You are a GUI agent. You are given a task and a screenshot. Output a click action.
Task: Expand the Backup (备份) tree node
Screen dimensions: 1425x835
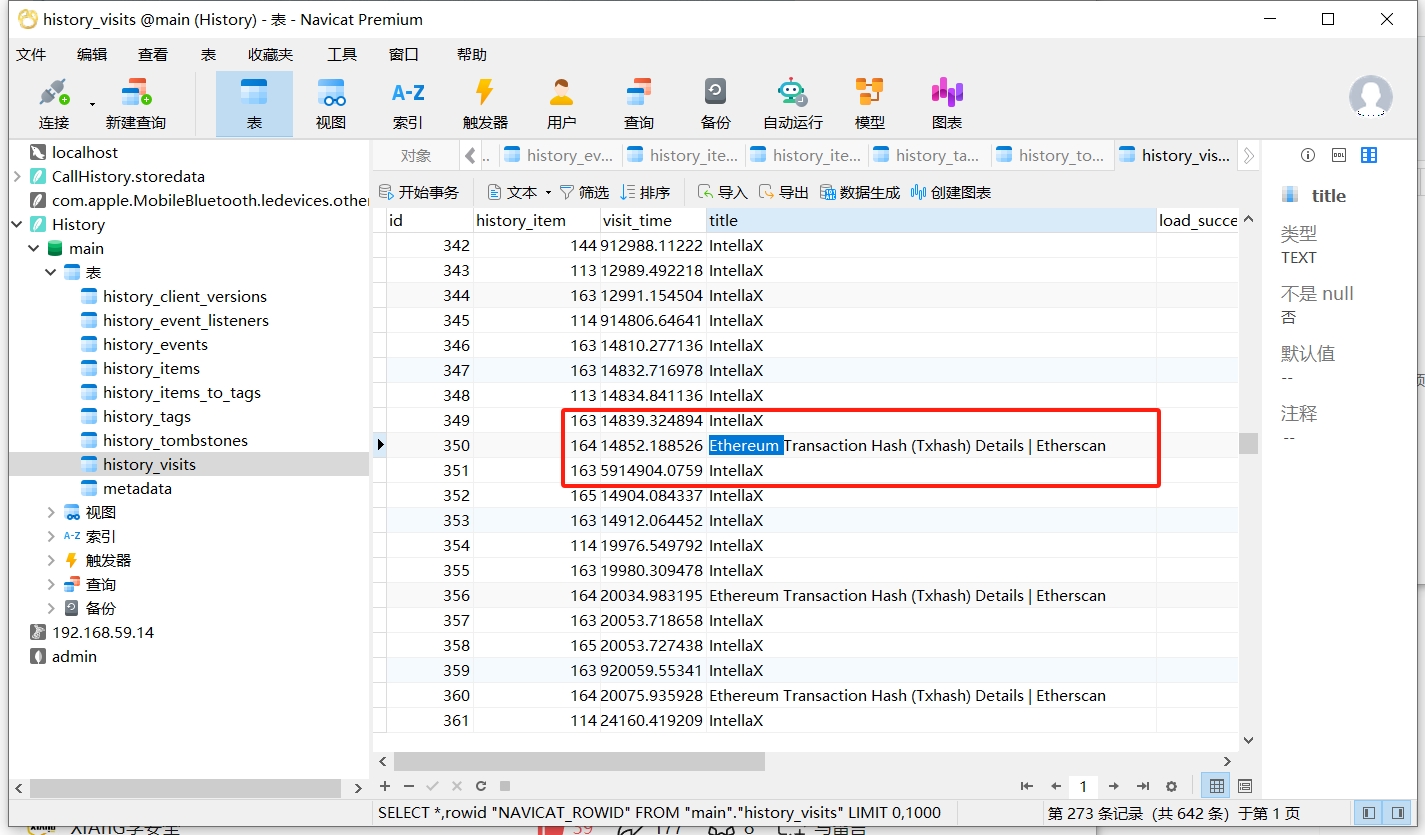[51, 608]
